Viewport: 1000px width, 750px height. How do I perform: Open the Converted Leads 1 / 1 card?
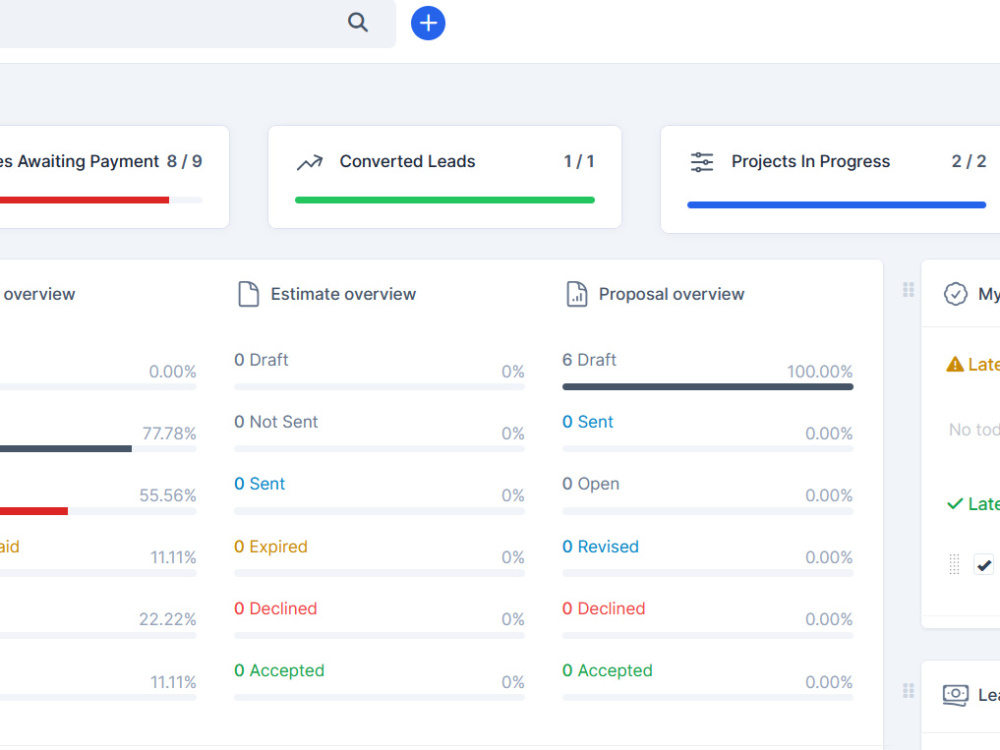point(445,177)
